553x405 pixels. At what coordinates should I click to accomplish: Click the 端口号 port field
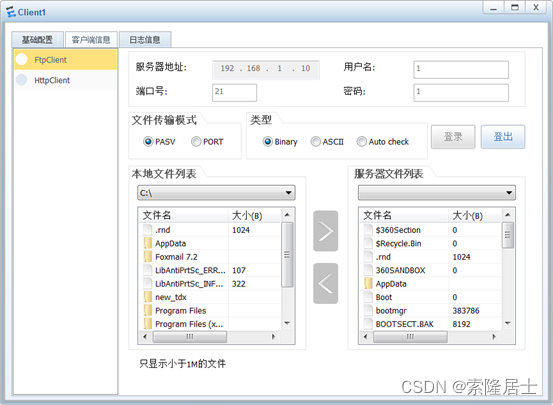coord(234,92)
